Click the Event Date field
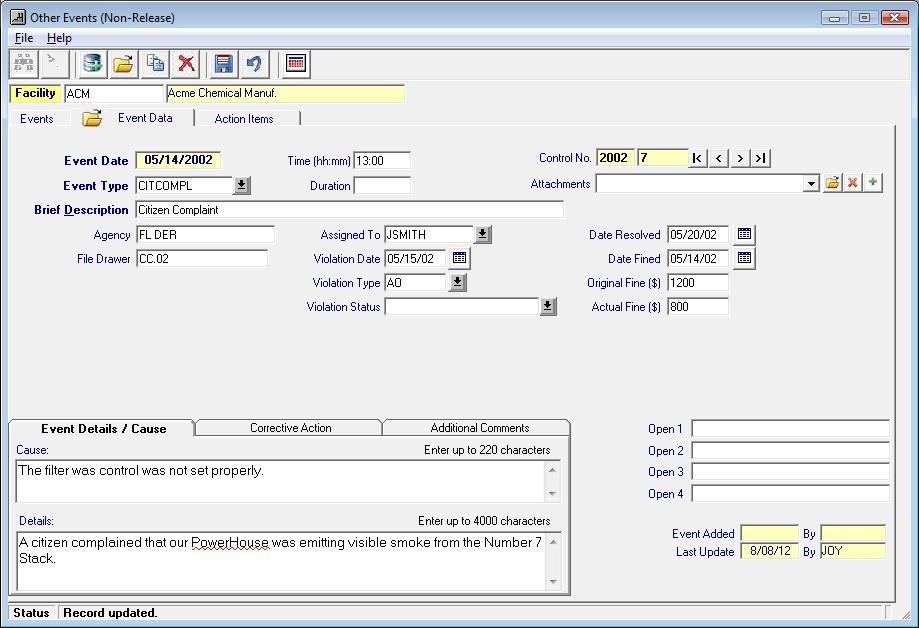919x628 pixels. point(178,160)
